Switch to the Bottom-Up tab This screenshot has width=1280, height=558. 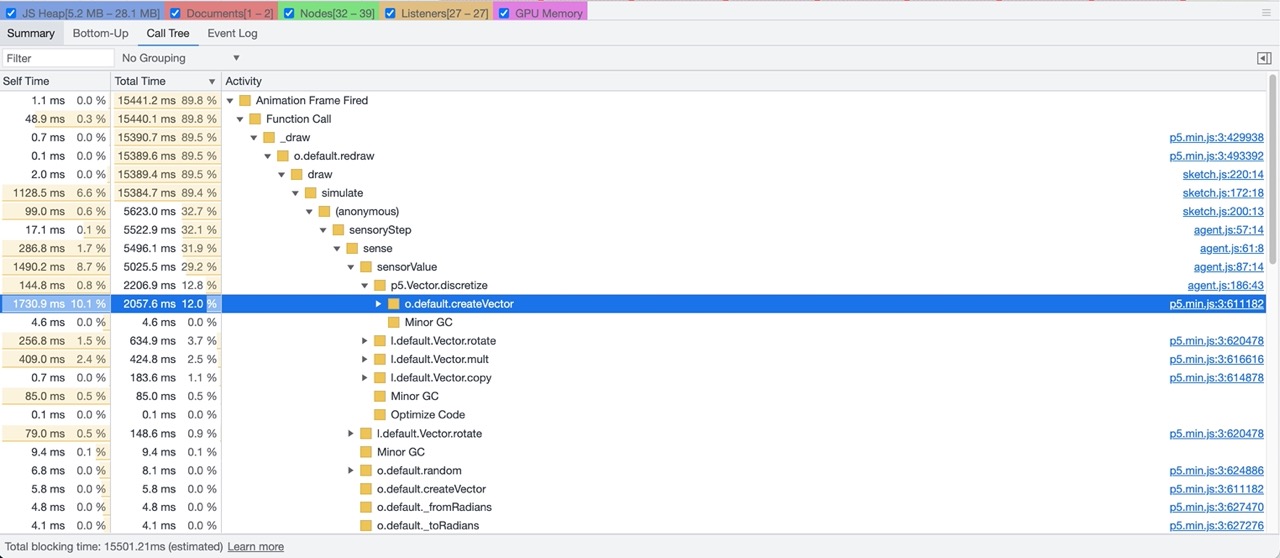[100, 33]
